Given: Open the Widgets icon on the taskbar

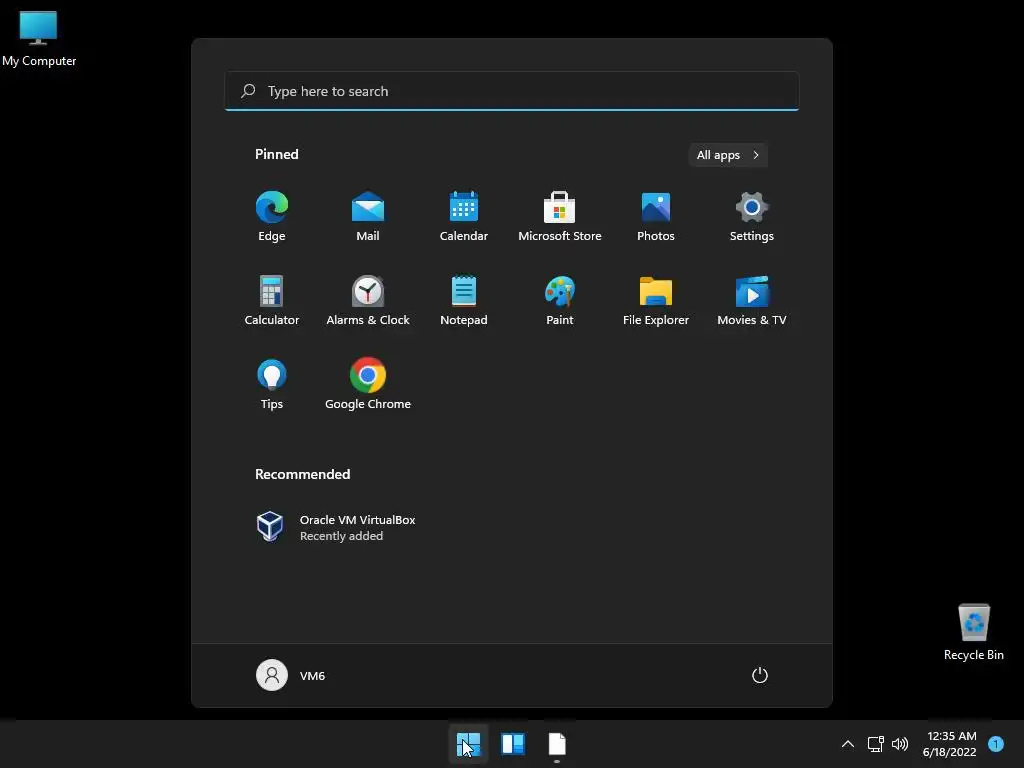Looking at the screenshot, I should tap(513, 744).
